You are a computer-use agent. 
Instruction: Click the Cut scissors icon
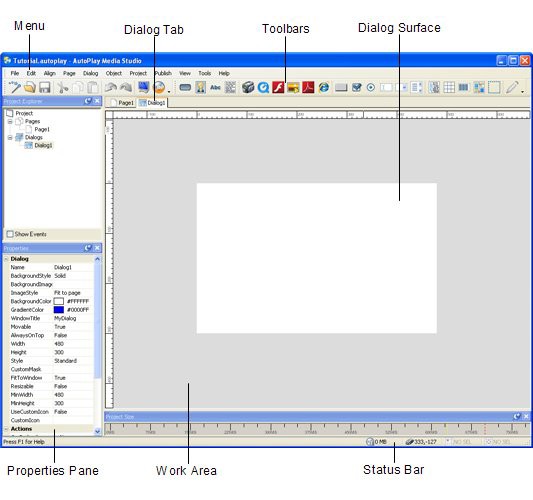tap(63, 88)
